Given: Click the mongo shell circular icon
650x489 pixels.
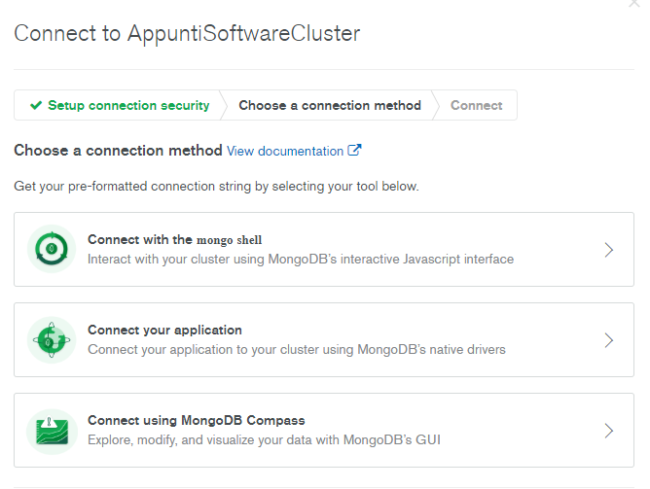Looking at the screenshot, I should (51, 249).
